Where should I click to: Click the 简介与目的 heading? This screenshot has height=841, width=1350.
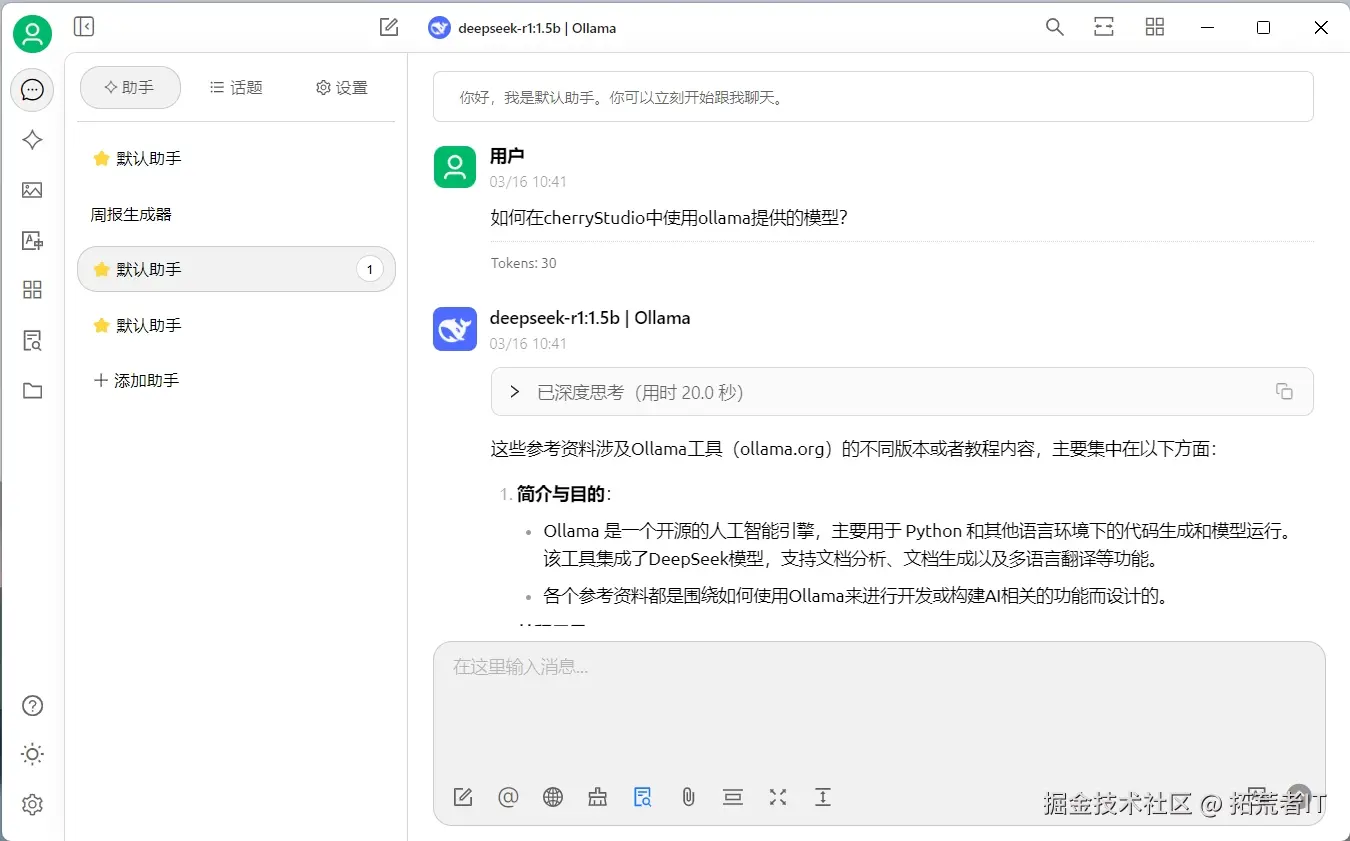point(563,494)
